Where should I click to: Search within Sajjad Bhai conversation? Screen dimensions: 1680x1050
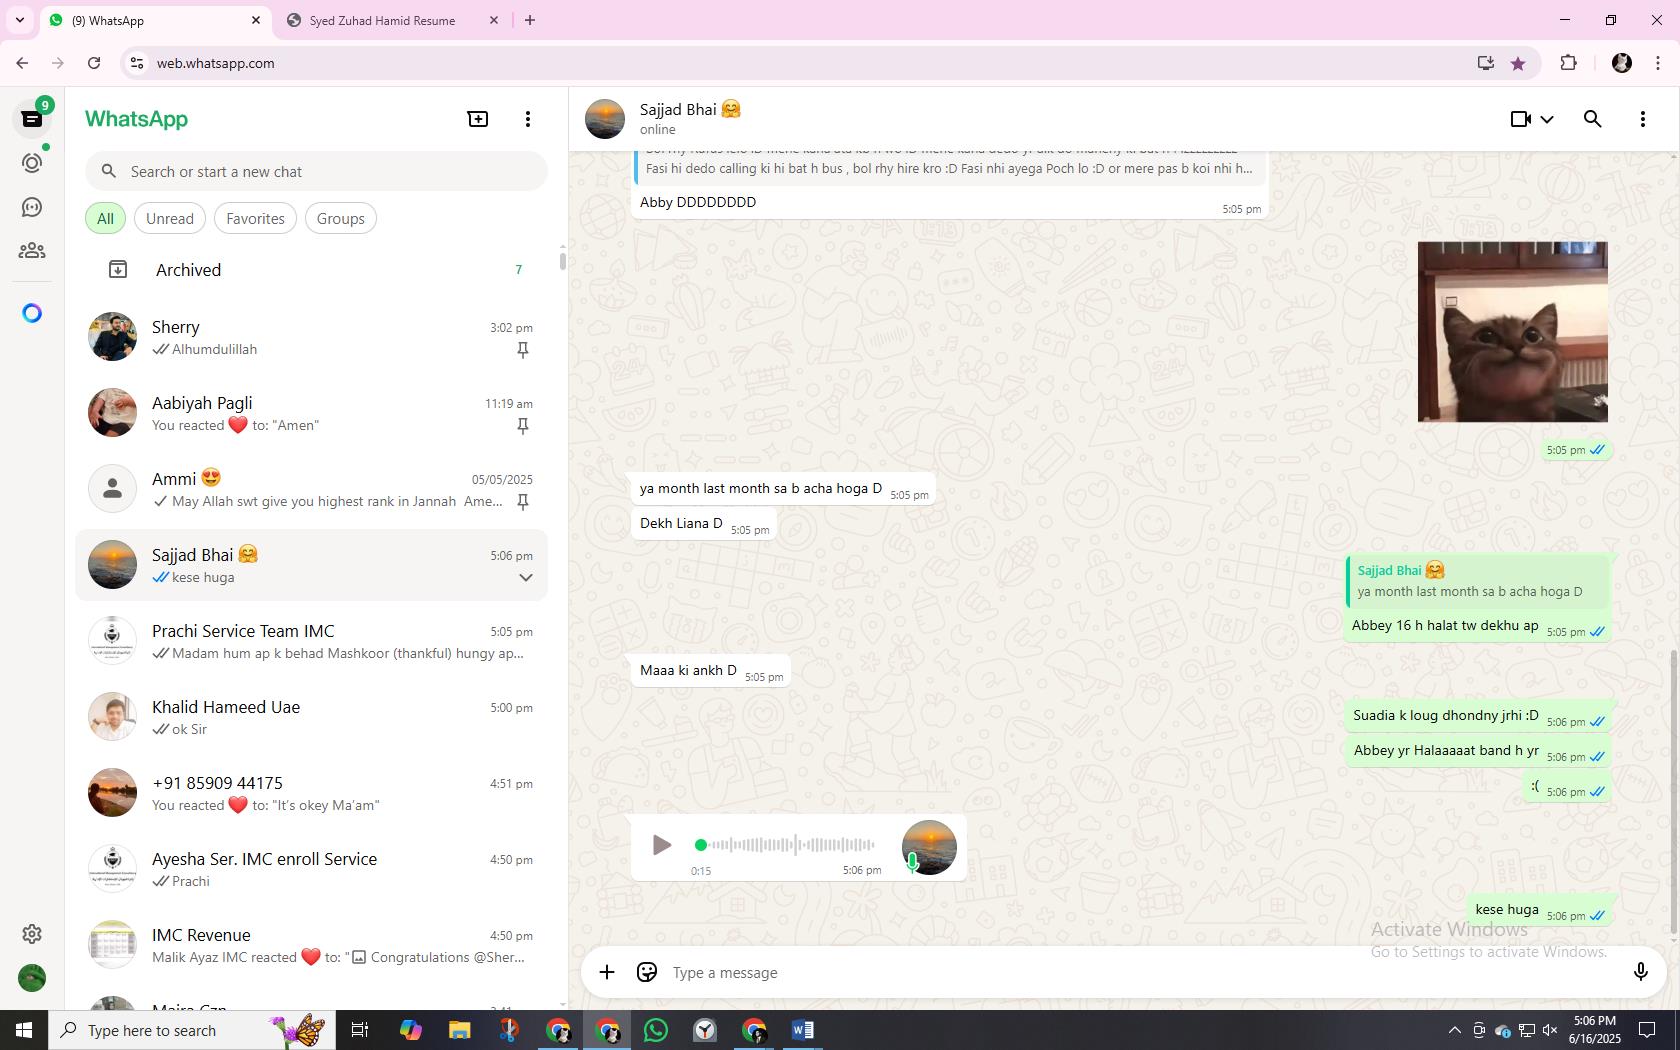point(1593,119)
